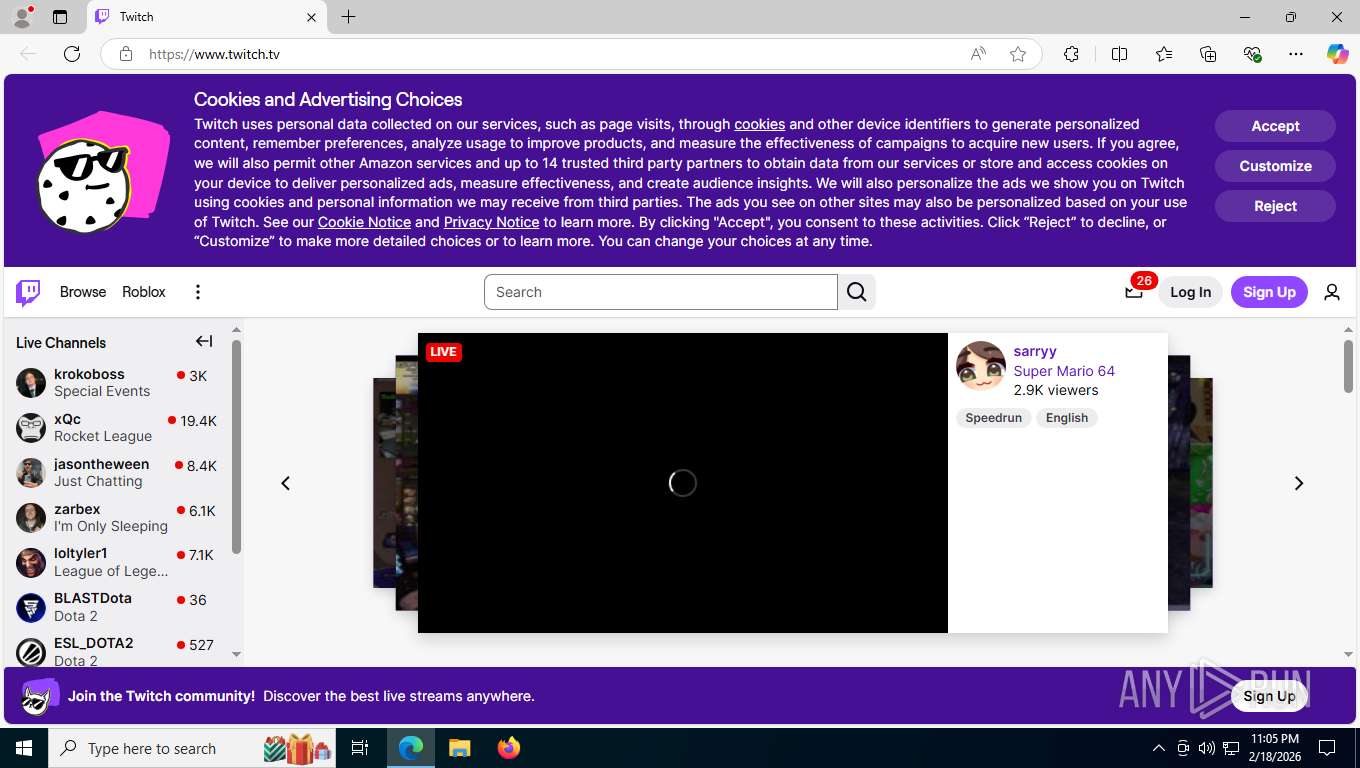Viewport: 1360px width, 768px height.
Task: View site information padlock icon
Action: (x=126, y=54)
